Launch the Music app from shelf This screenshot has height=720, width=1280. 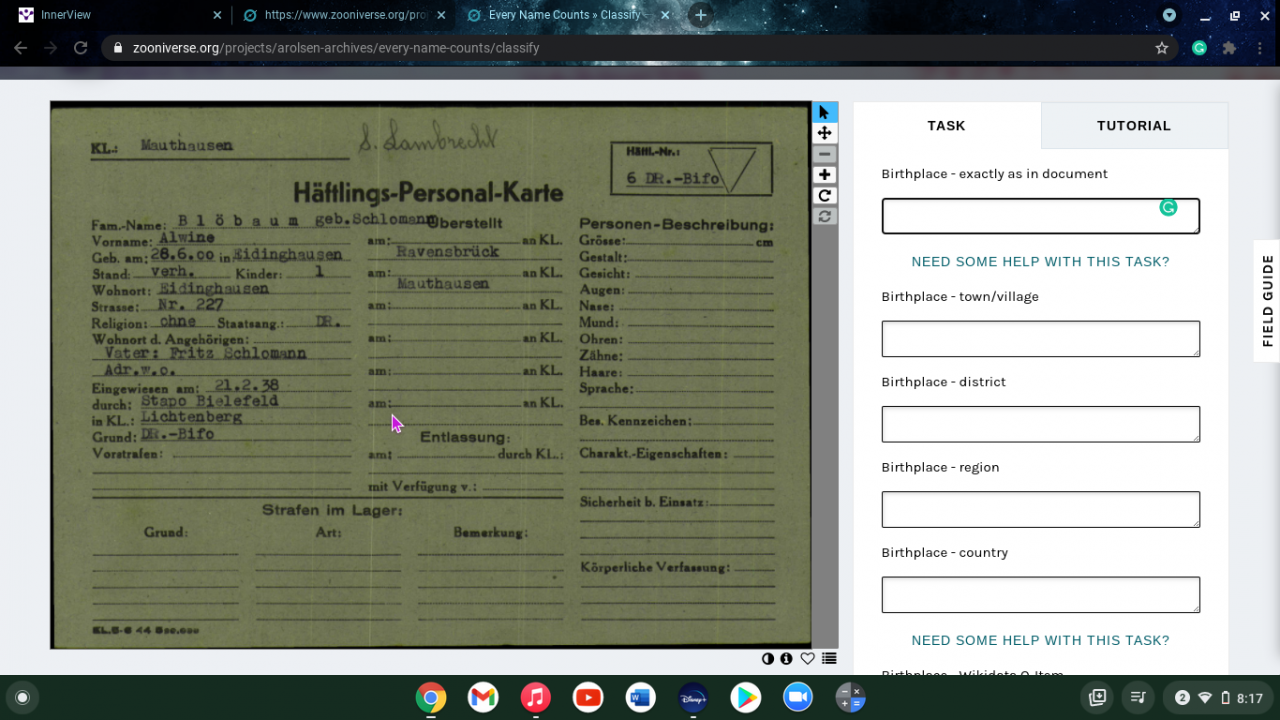536,697
